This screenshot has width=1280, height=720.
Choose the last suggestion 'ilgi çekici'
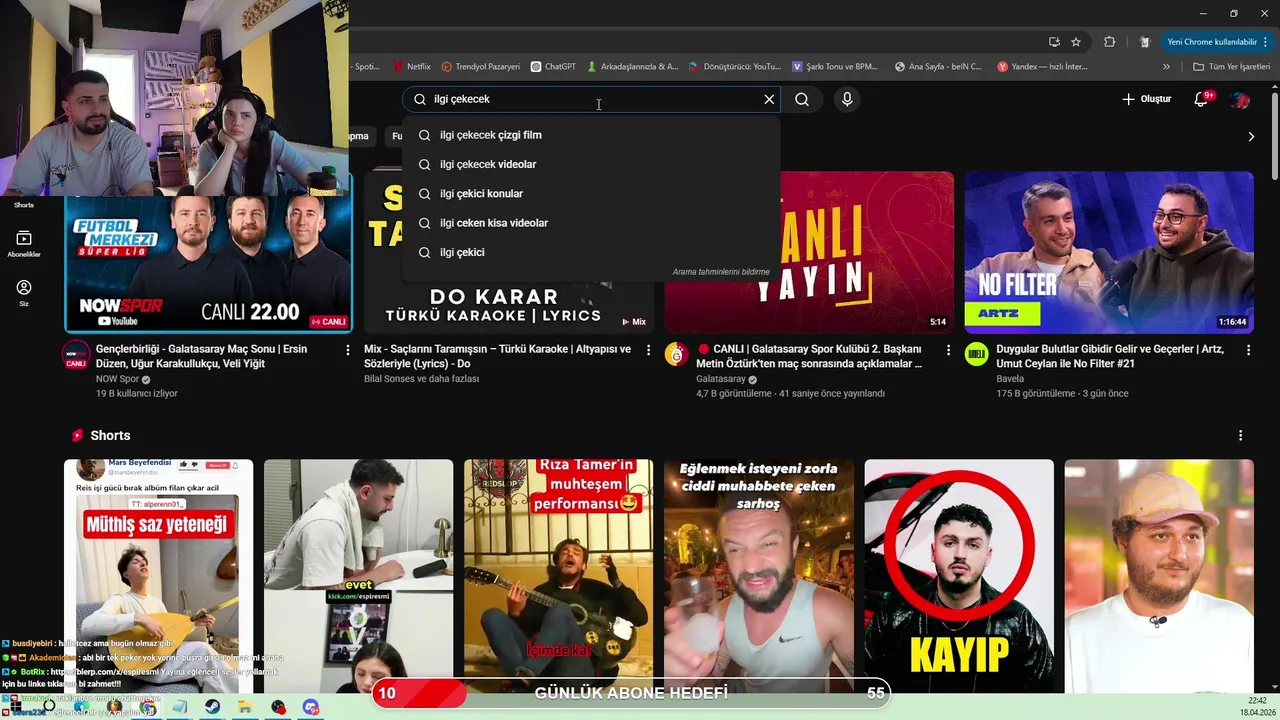(x=591, y=252)
